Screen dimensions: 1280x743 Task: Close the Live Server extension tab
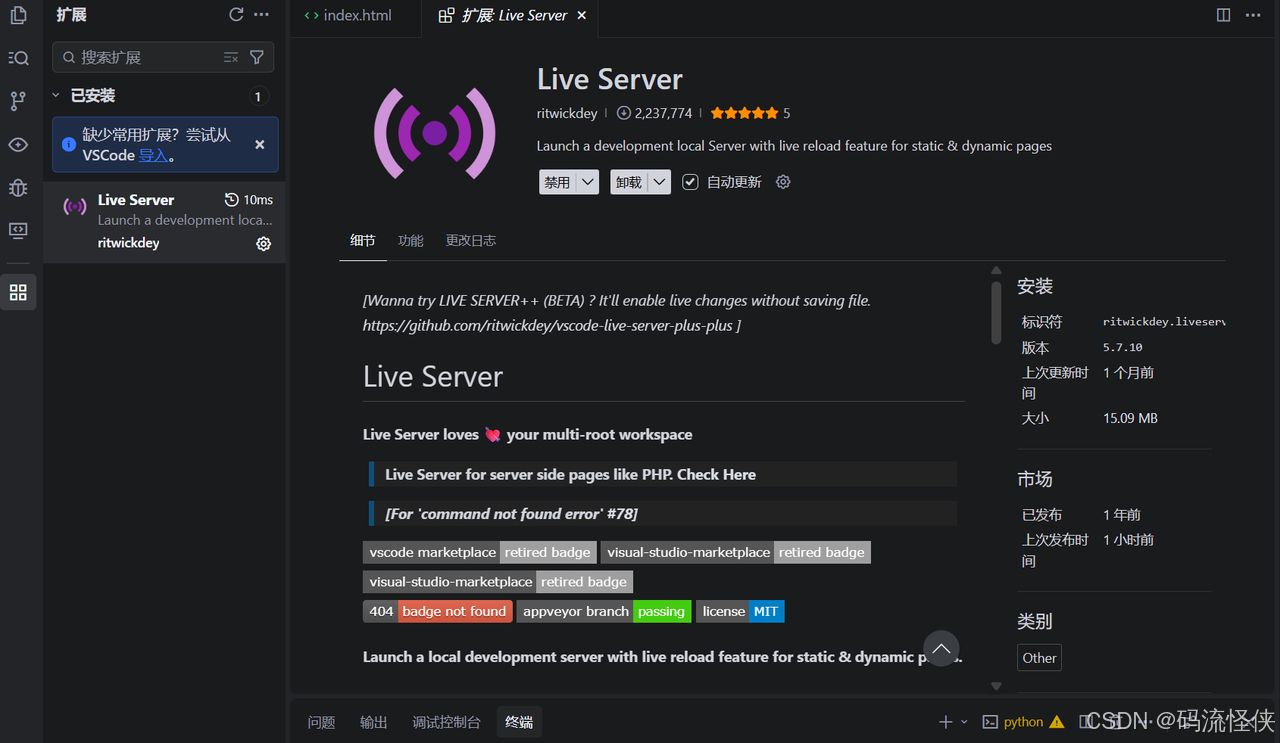(582, 15)
